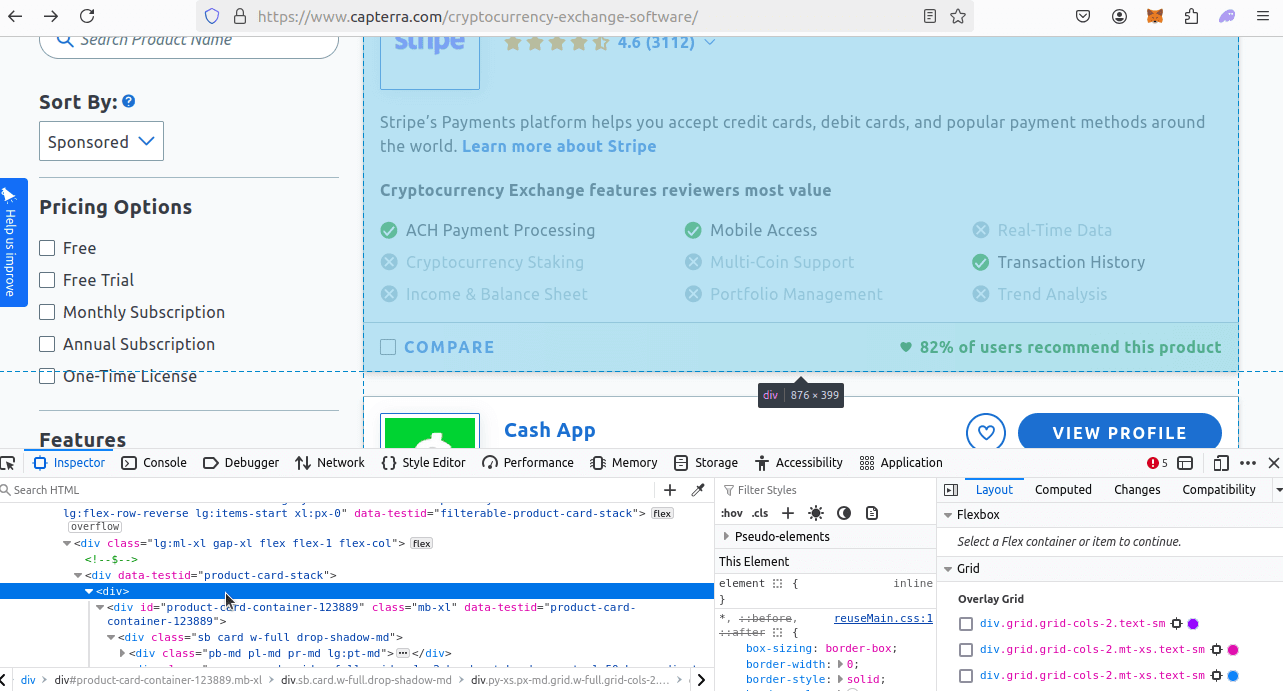The image size is (1283, 691).
Task: Toggle .cls class panel
Action: pos(760,513)
